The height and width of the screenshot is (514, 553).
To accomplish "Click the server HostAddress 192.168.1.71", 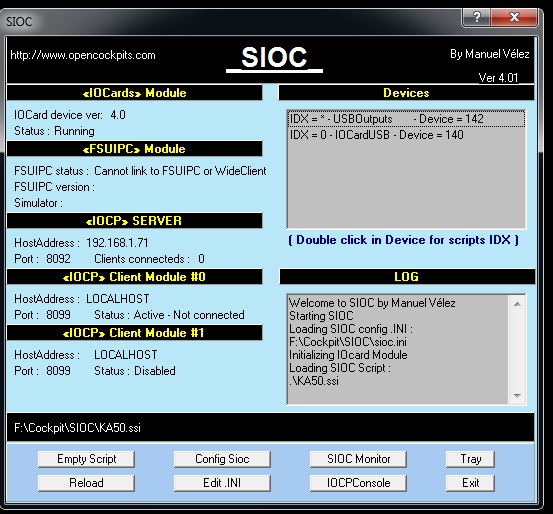I will tap(117, 243).
